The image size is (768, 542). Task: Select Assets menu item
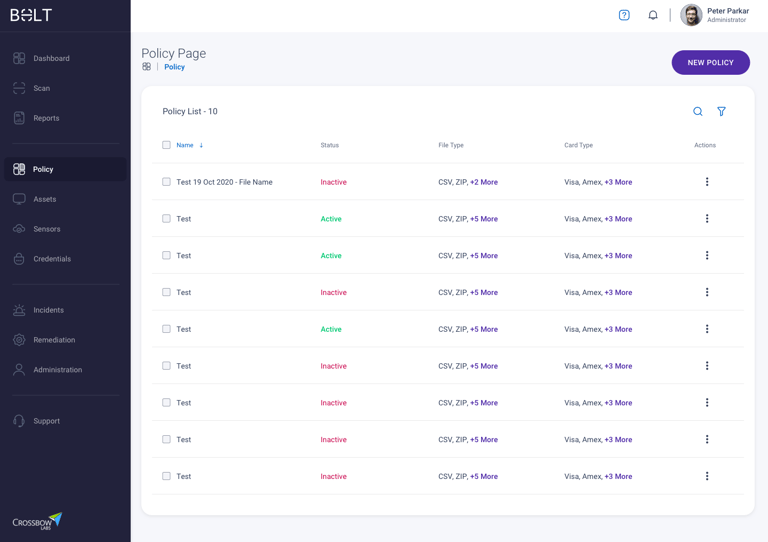pos(45,199)
